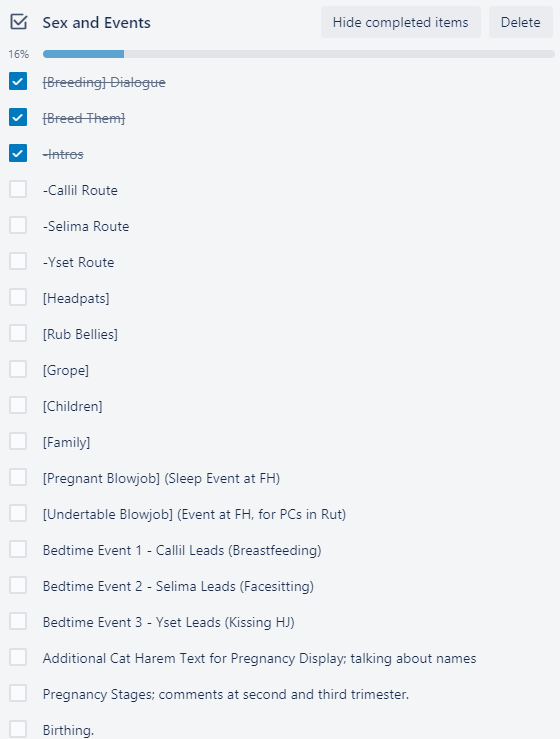Check Bedtime Event 1 - Callil Leads
This screenshot has height=739, width=560.
click(18, 549)
